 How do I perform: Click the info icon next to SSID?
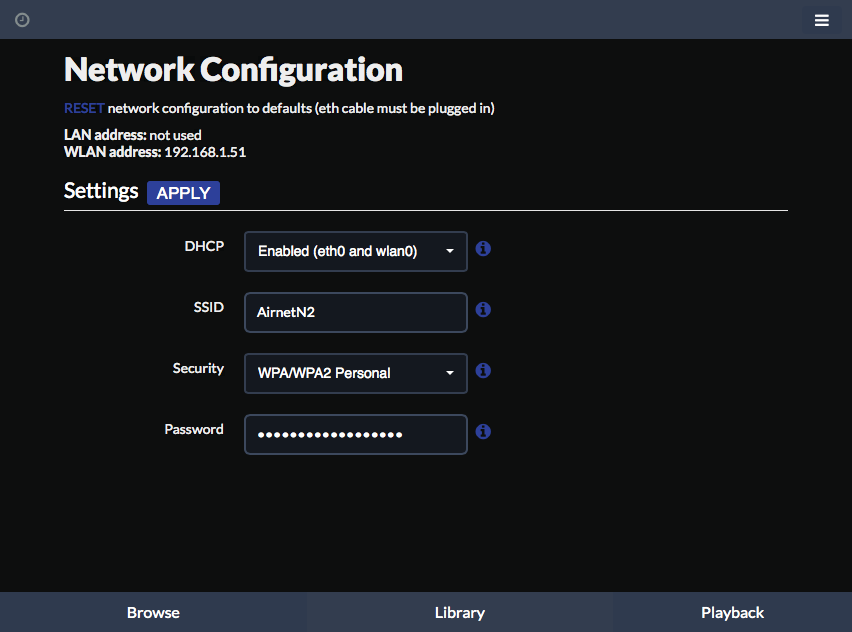coord(483,310)
